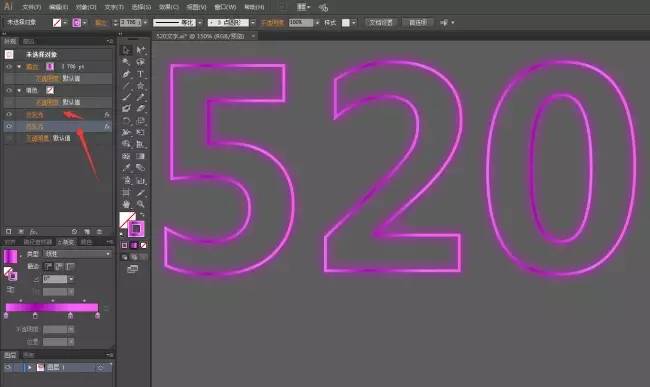Image resolution: width=650 pixels, height=387 pixels.
Task: Collapse the stroke attribute in Appearance panel
Action: point(19,67)
